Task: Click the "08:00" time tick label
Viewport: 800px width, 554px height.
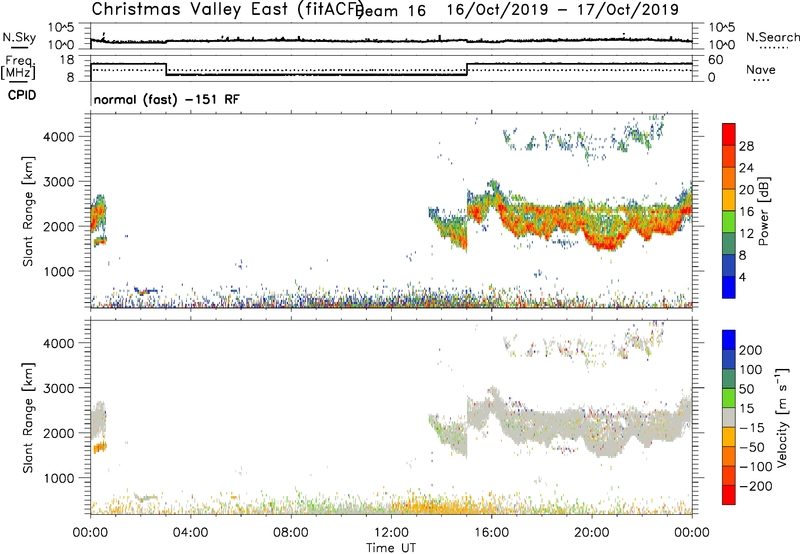Action: (x=291, y=533)
